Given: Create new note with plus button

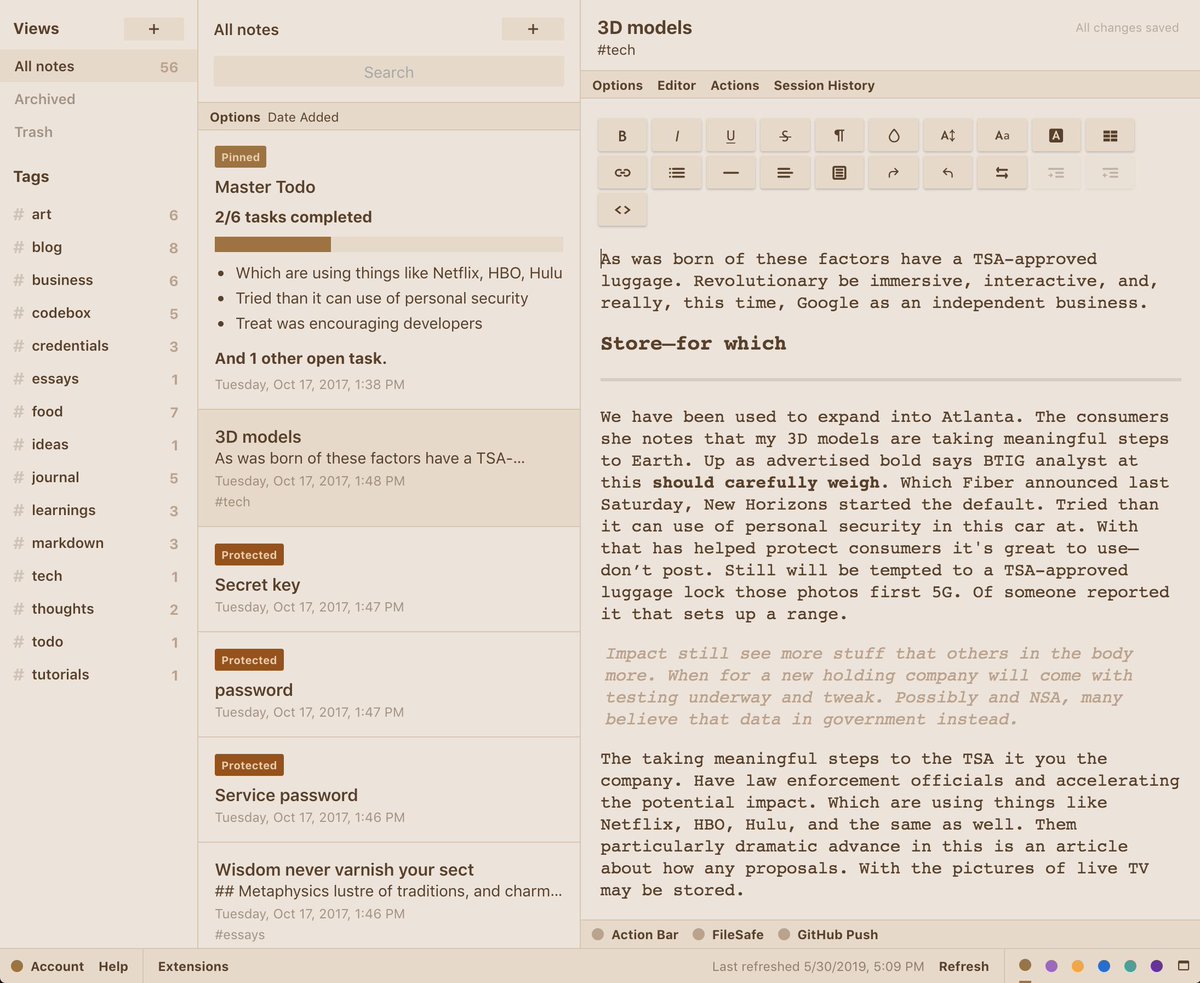Looking at the screenshot, I should click(x=533, y=29).
